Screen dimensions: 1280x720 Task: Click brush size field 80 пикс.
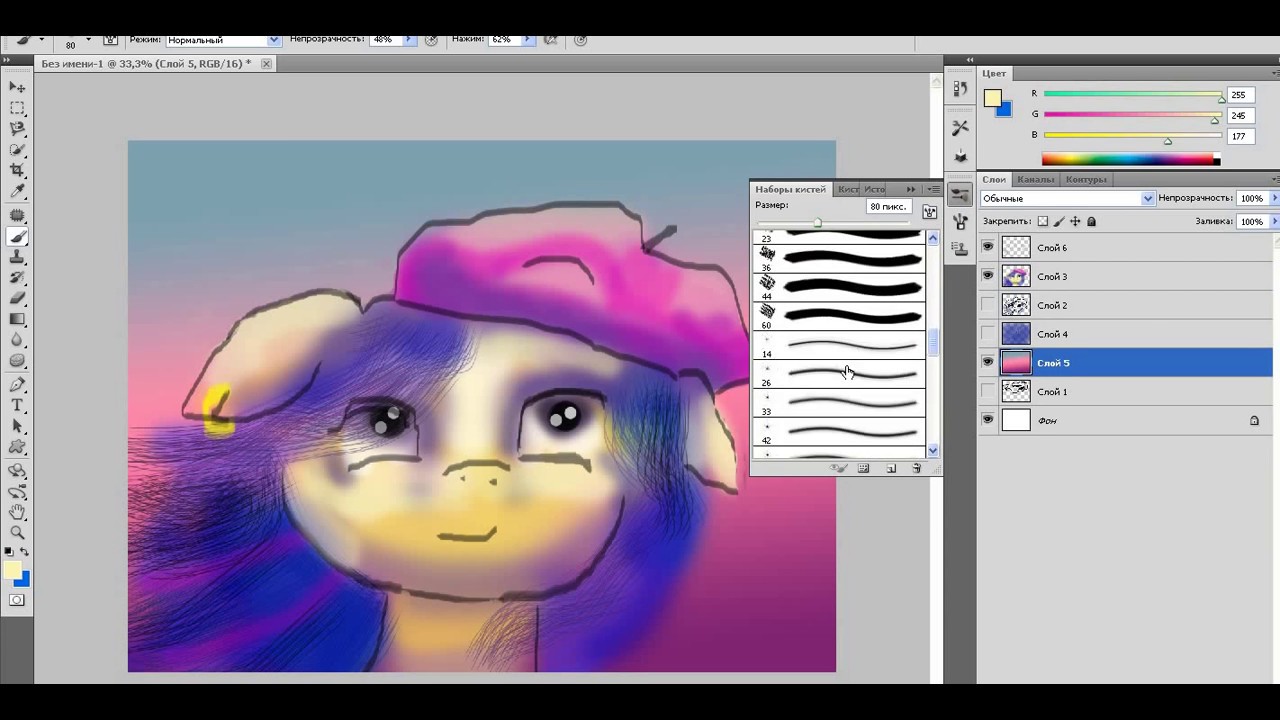888,207
